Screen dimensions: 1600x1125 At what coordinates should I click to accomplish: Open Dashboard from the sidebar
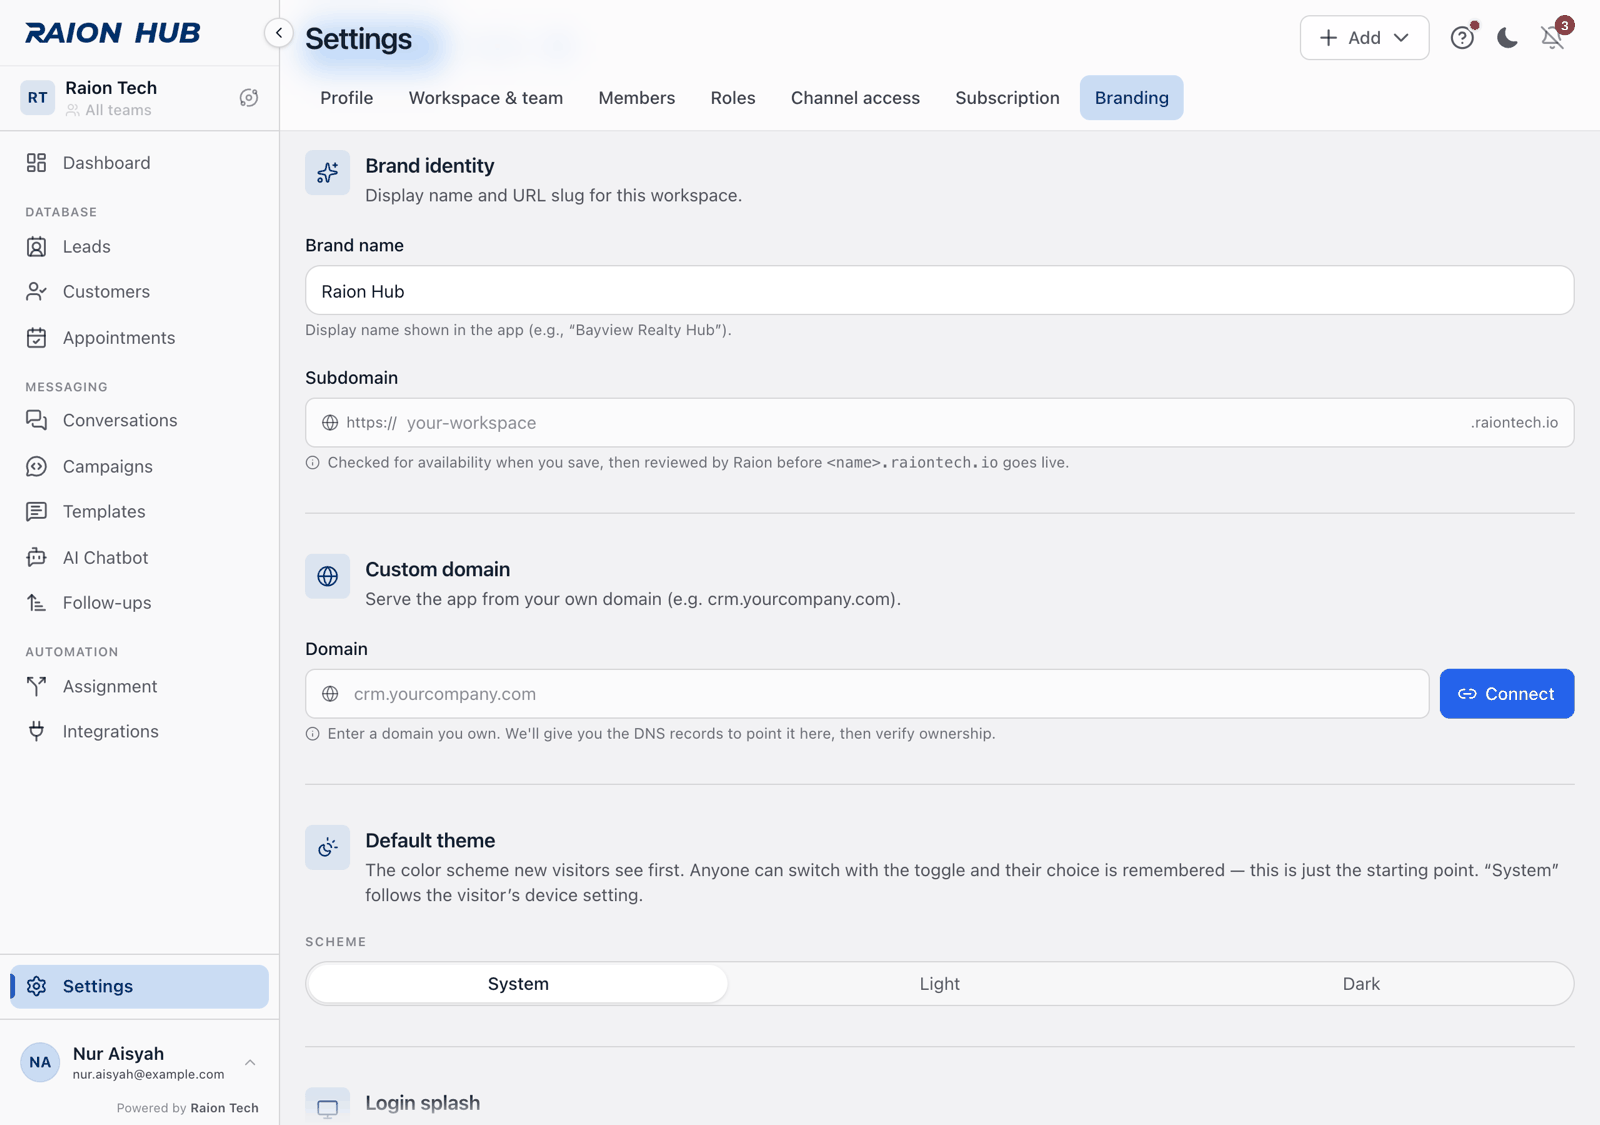coord(139,163)
